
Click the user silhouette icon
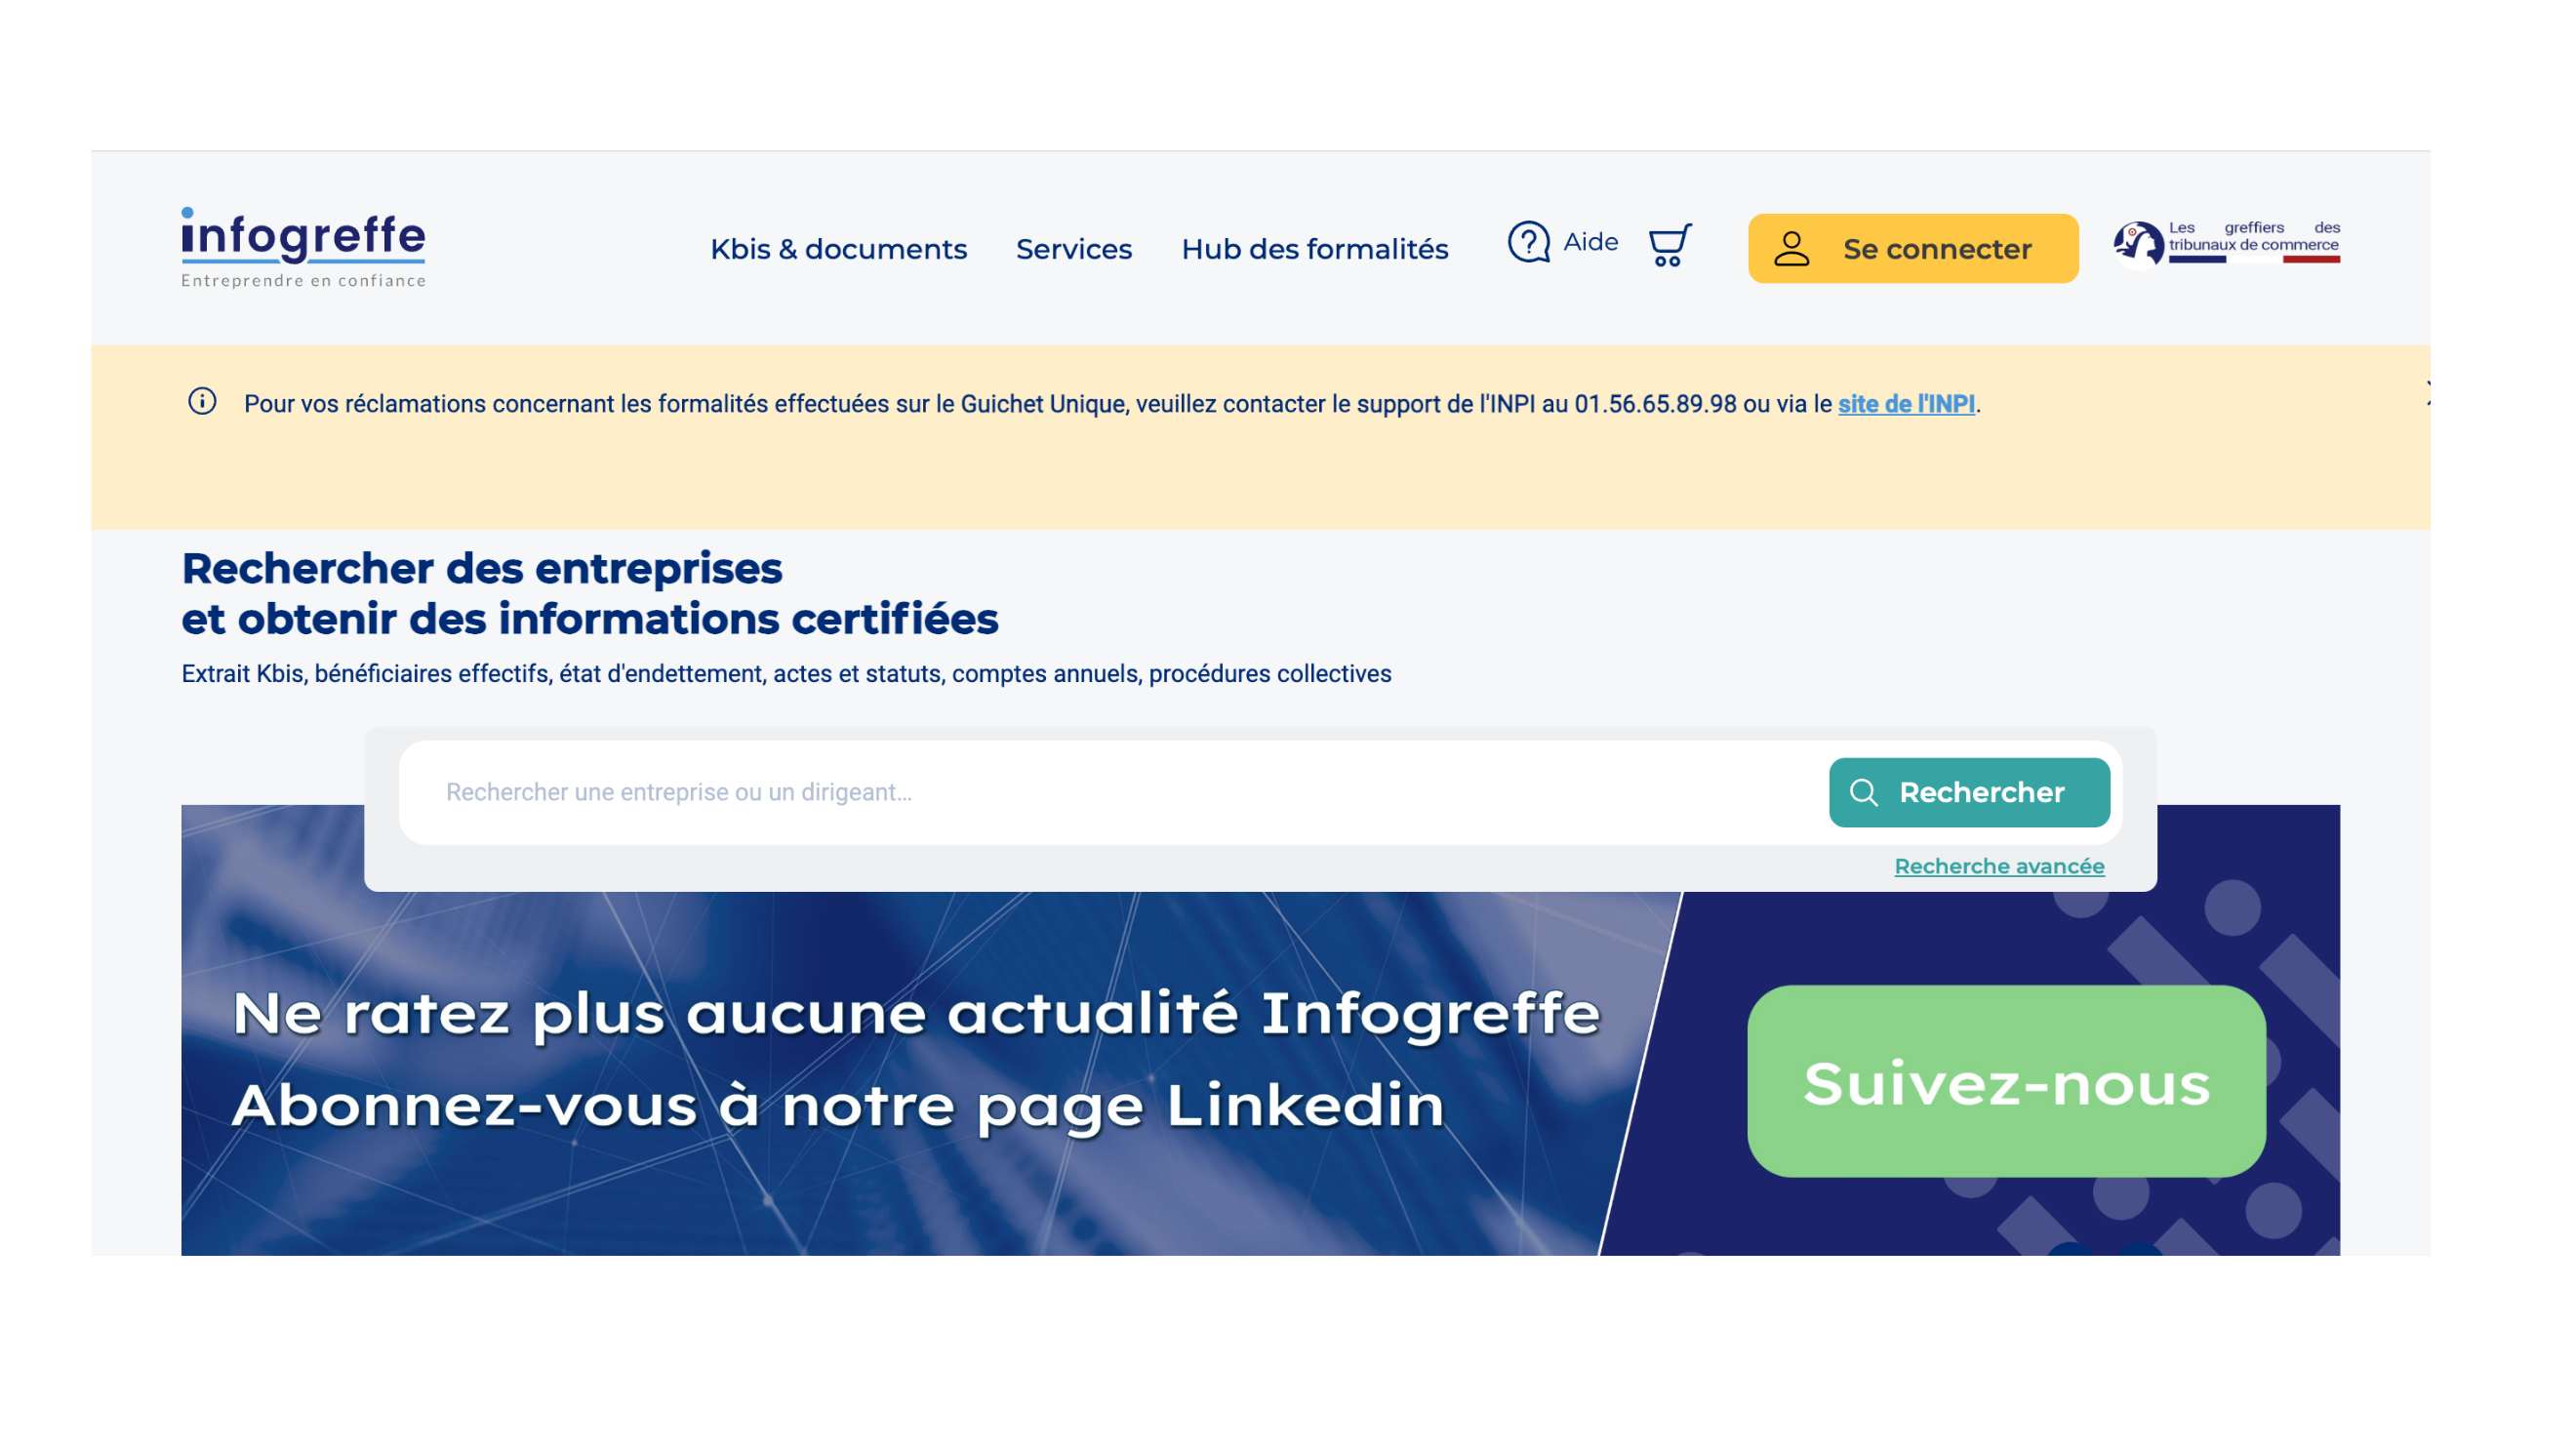[1791, 249]
